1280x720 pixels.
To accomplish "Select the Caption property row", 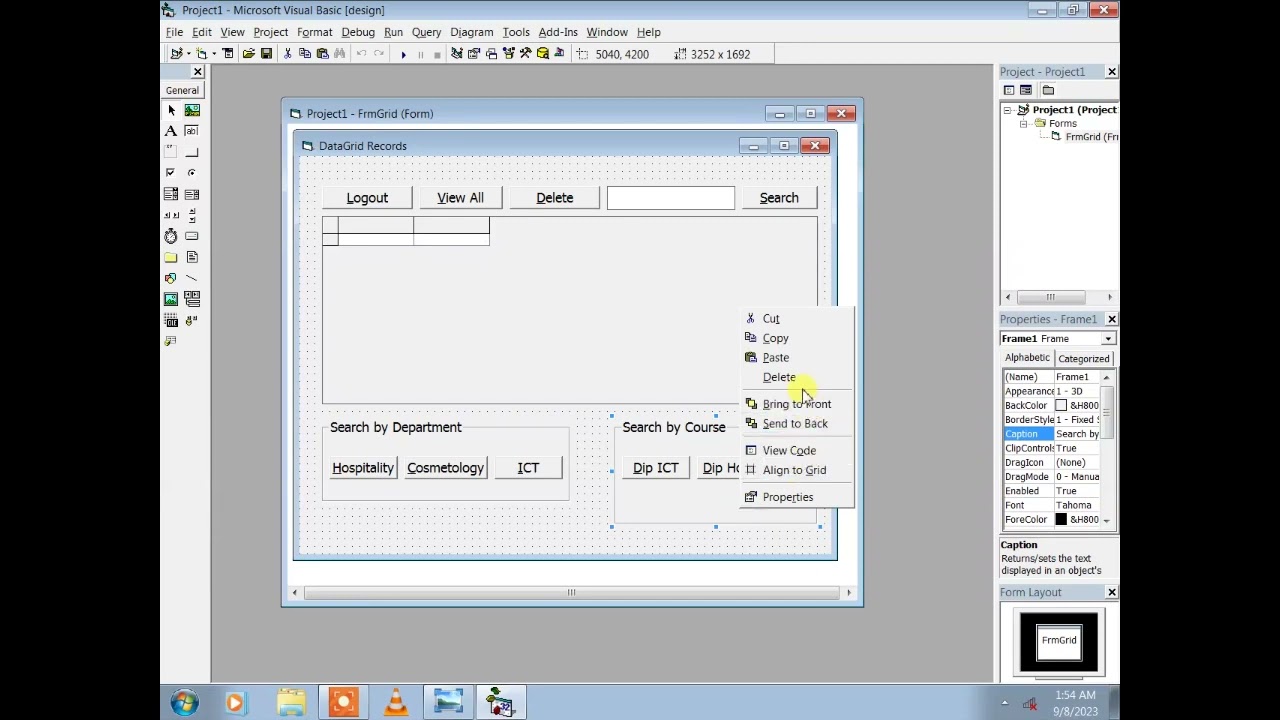I will pos(1051,434).
